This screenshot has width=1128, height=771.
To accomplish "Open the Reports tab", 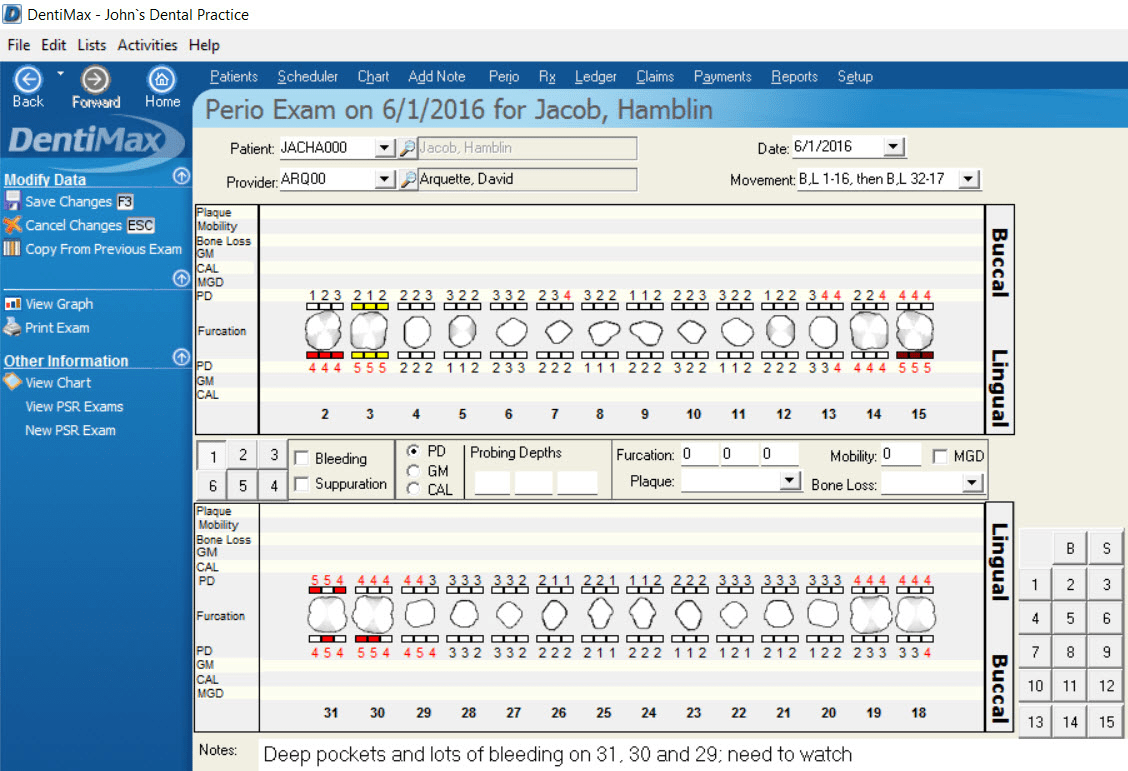I will [794, 77].
